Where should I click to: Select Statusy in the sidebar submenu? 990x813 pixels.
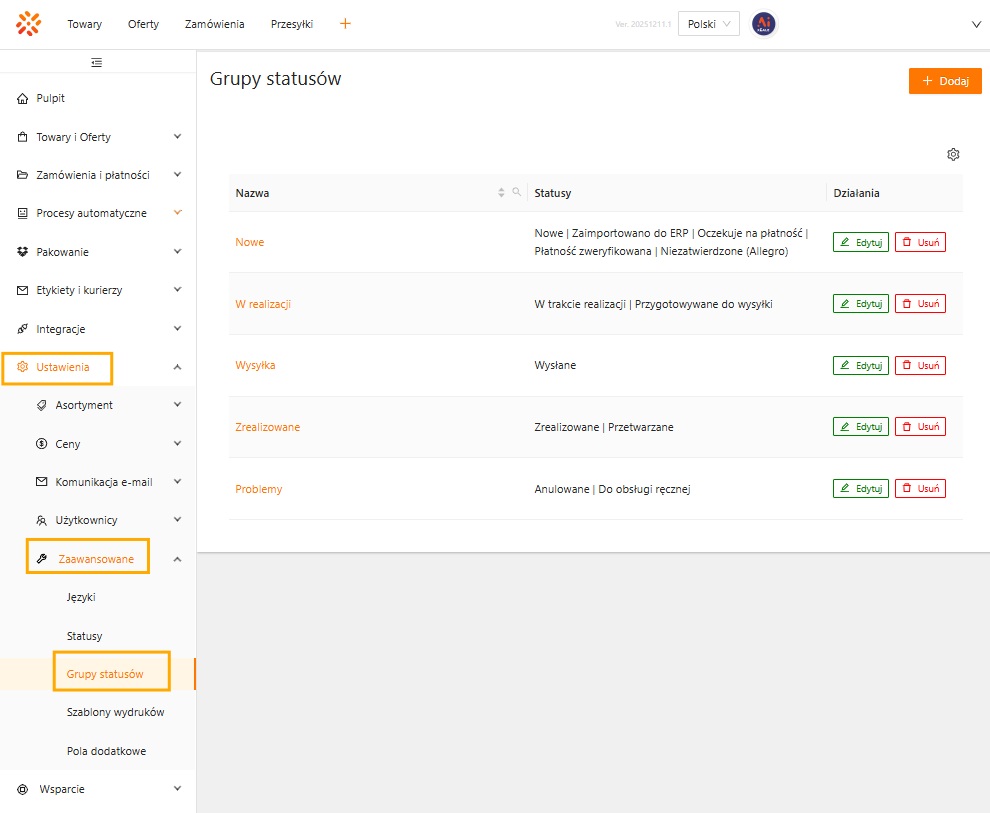(84, 636)
